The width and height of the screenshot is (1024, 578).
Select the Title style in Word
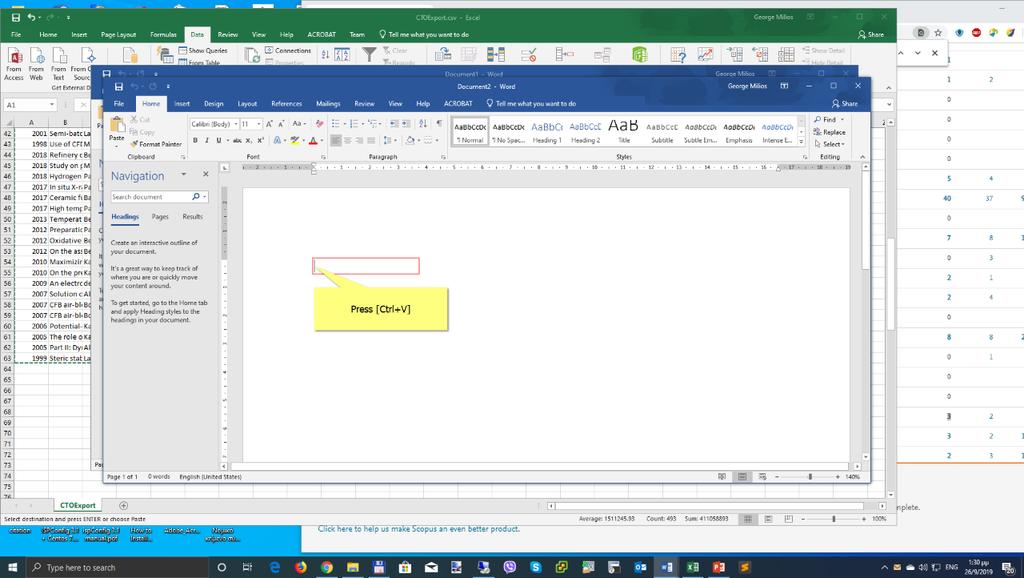pos(624,131)
